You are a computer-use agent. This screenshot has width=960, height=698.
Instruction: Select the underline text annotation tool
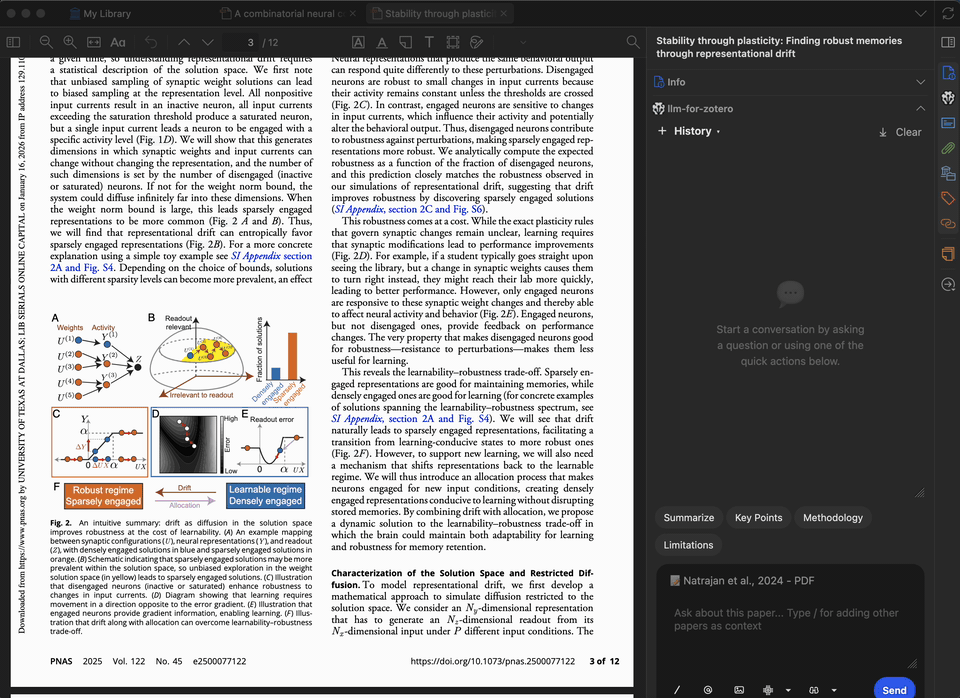tap(382, 42)
